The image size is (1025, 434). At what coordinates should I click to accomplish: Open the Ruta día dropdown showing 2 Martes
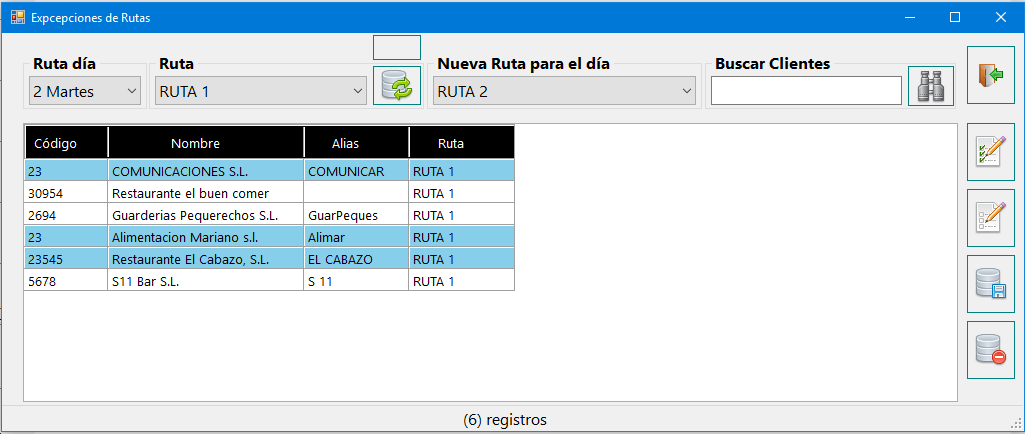(85, 91)
